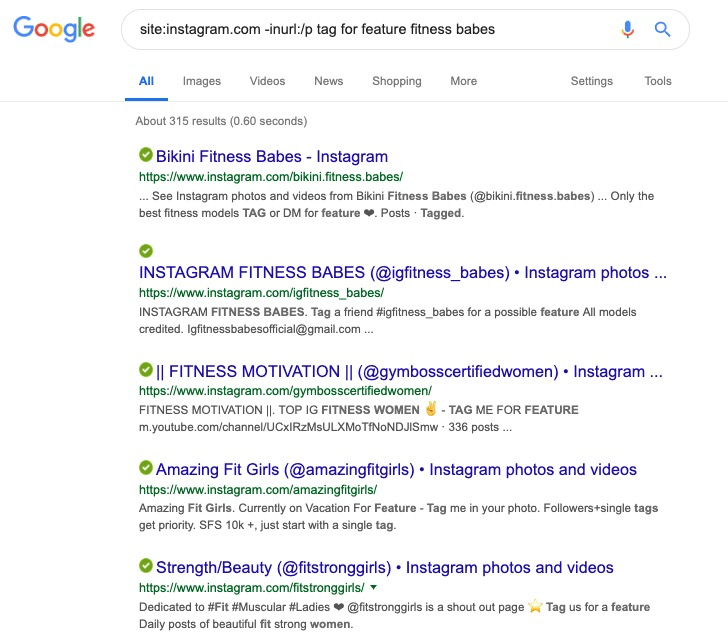Open the gymbosscertifiedwomen FITNESS MOTIVATION result
Image resolution: width=728 pixels, height=642 pixels.
click(x=409, y=371)
